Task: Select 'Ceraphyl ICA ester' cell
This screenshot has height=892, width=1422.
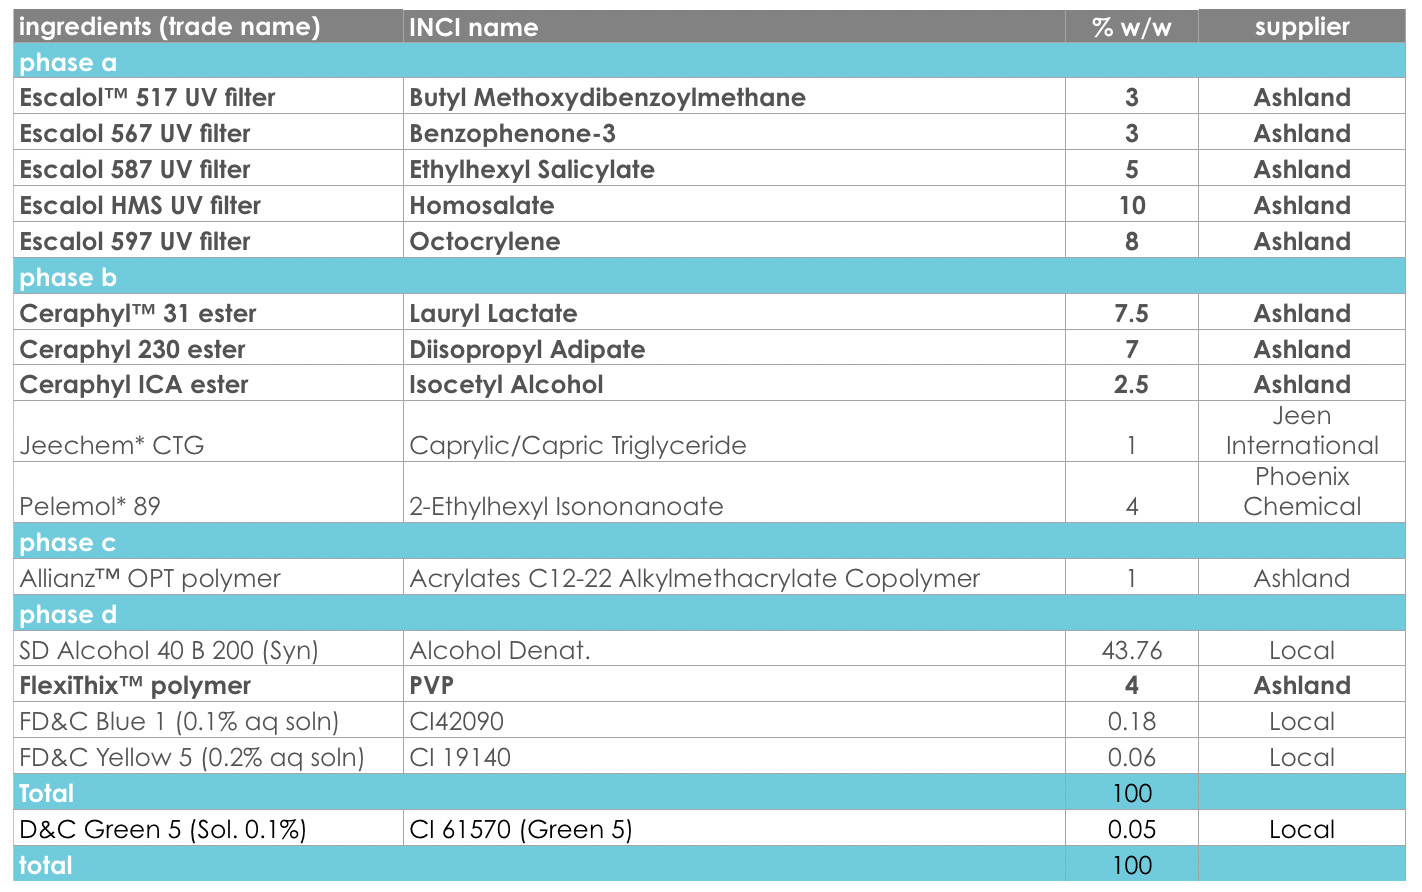Action: [x=208, y=384]
